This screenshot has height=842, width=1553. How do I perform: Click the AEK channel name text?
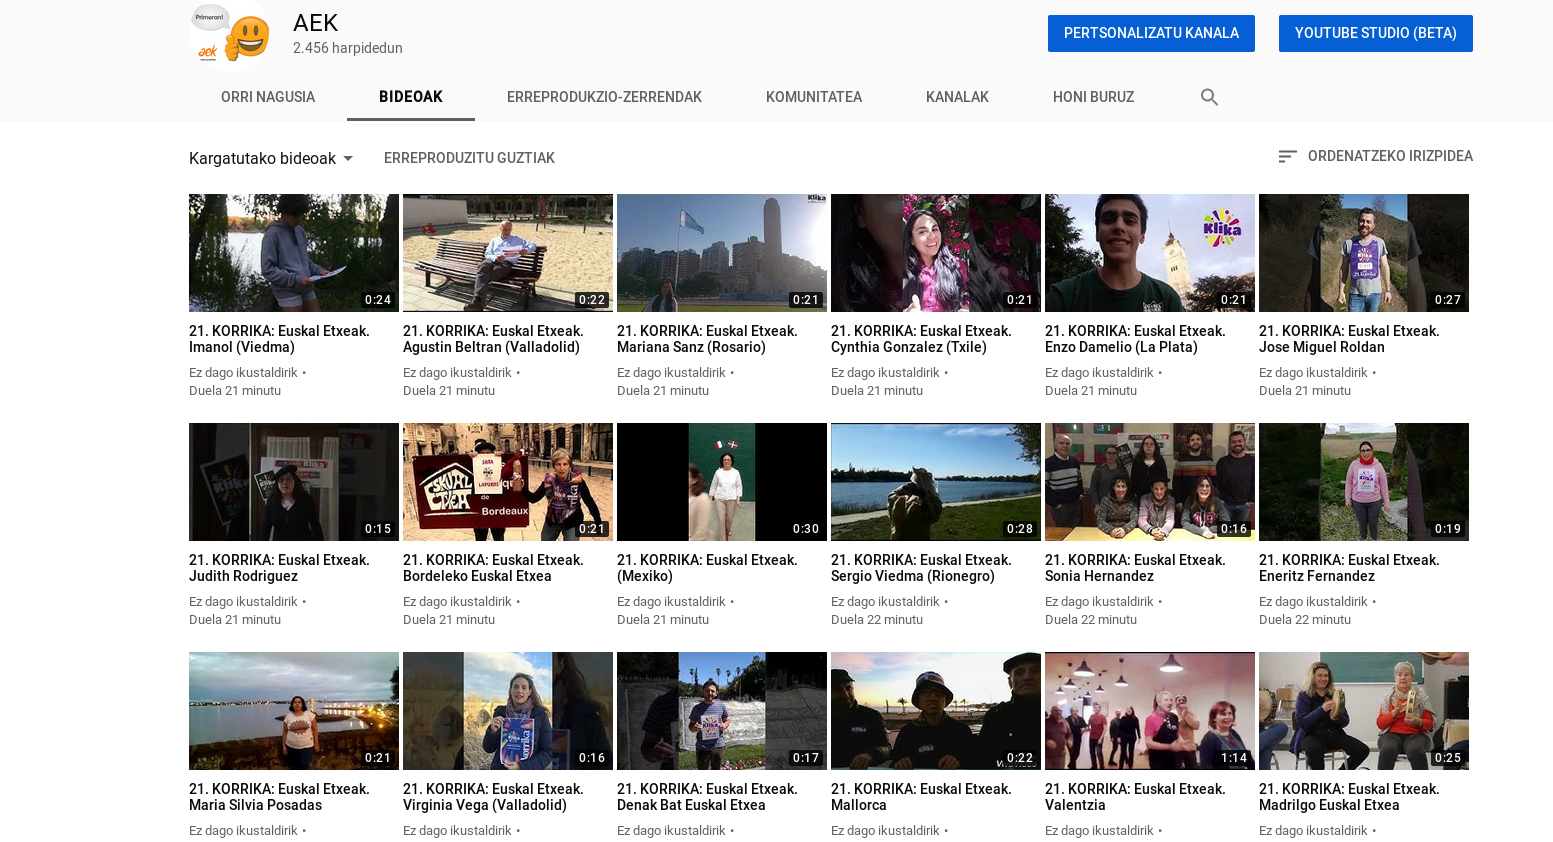pos(315,23)
